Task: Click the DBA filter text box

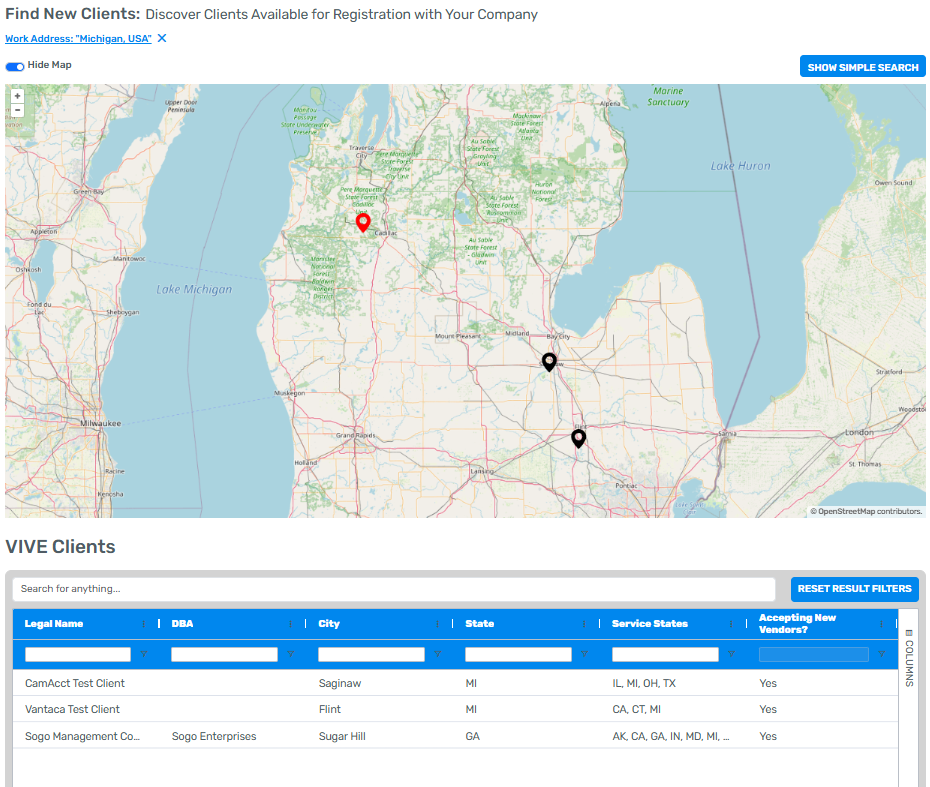Action: (224, 654)
